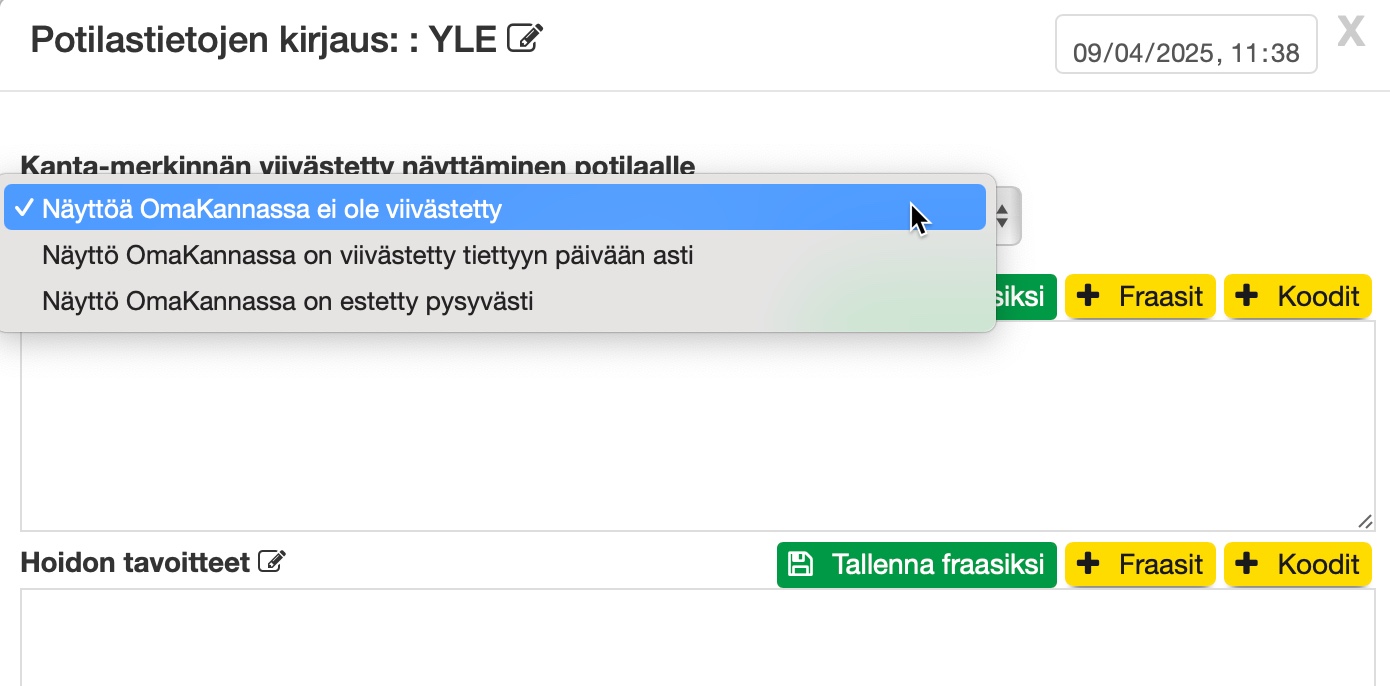Click the plus icon on the Hoidon tavoitteet Koodit button
This screenshot has width=1390, height=686.
tap(1247, 564)
